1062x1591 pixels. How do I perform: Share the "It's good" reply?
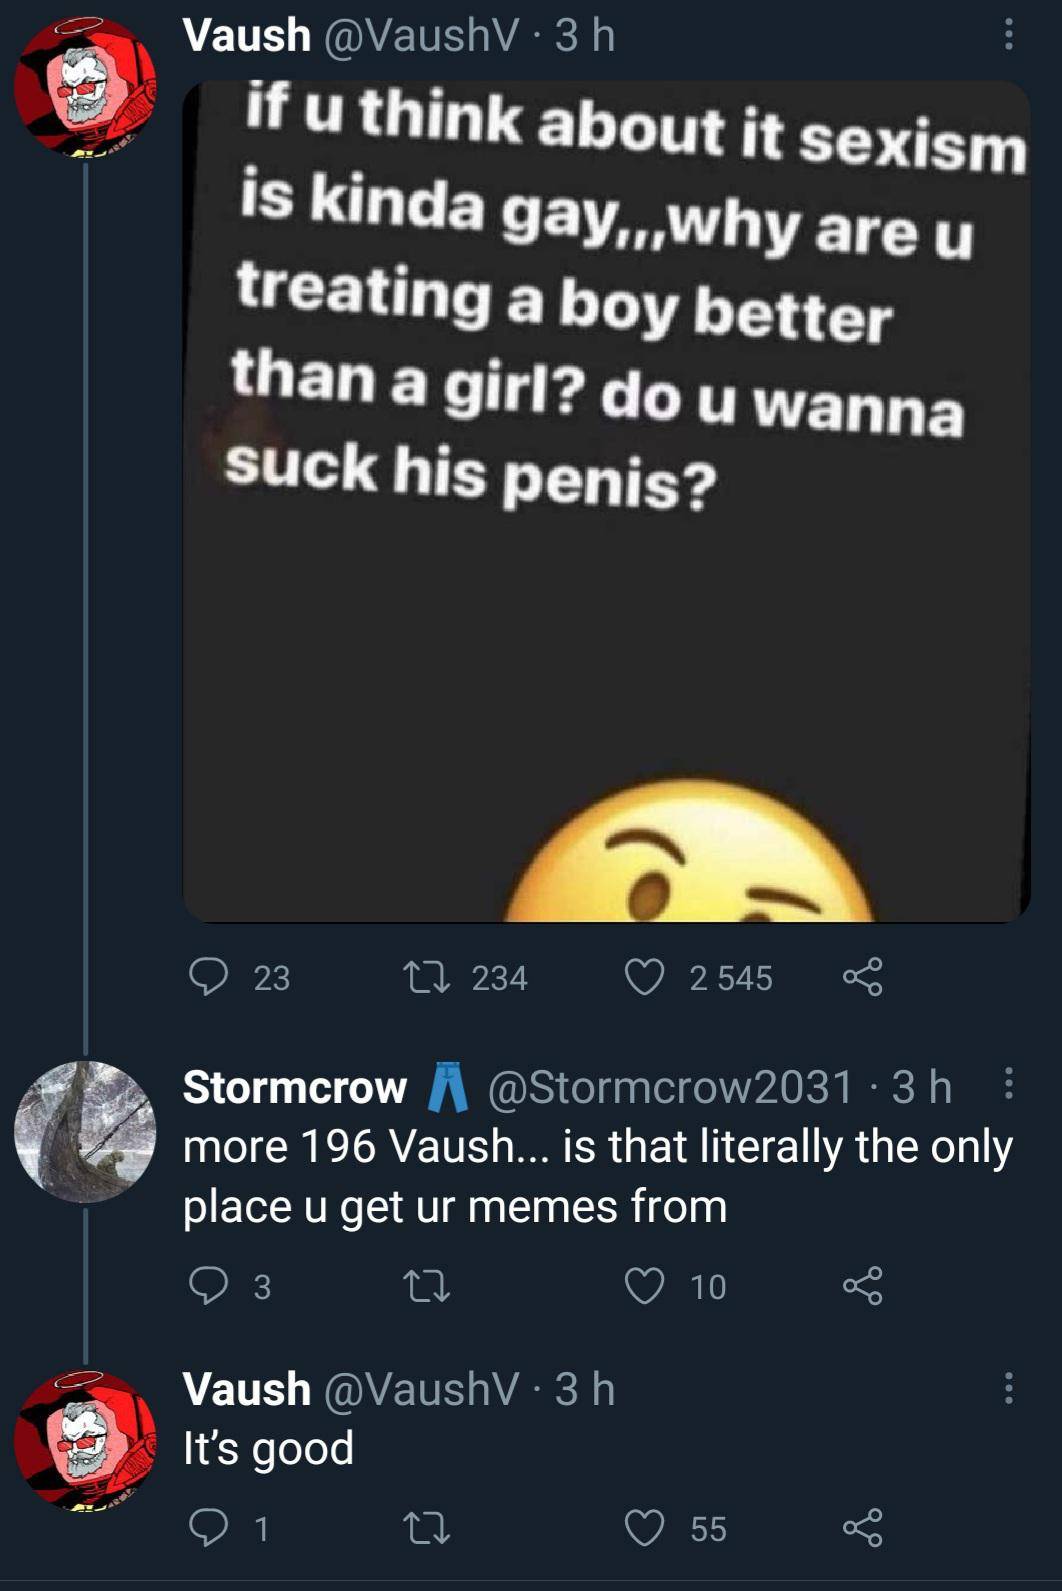click(x=862, y=1528)
